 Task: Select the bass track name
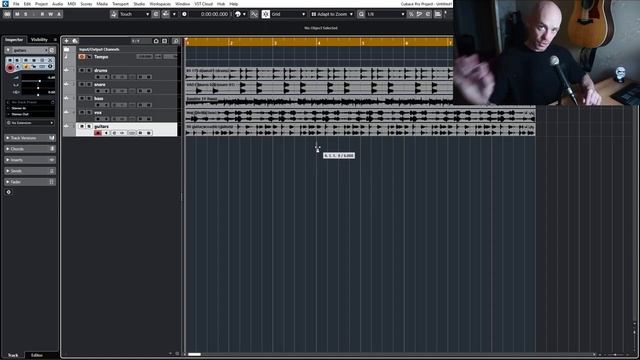[98, 98]
